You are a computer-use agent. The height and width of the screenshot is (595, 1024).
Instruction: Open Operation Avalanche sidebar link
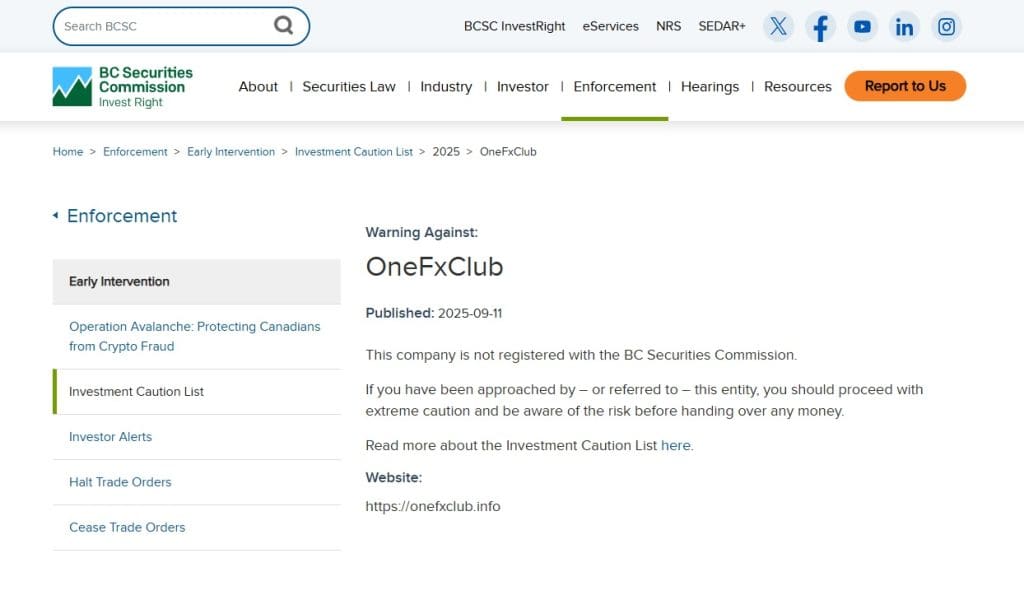195,336
